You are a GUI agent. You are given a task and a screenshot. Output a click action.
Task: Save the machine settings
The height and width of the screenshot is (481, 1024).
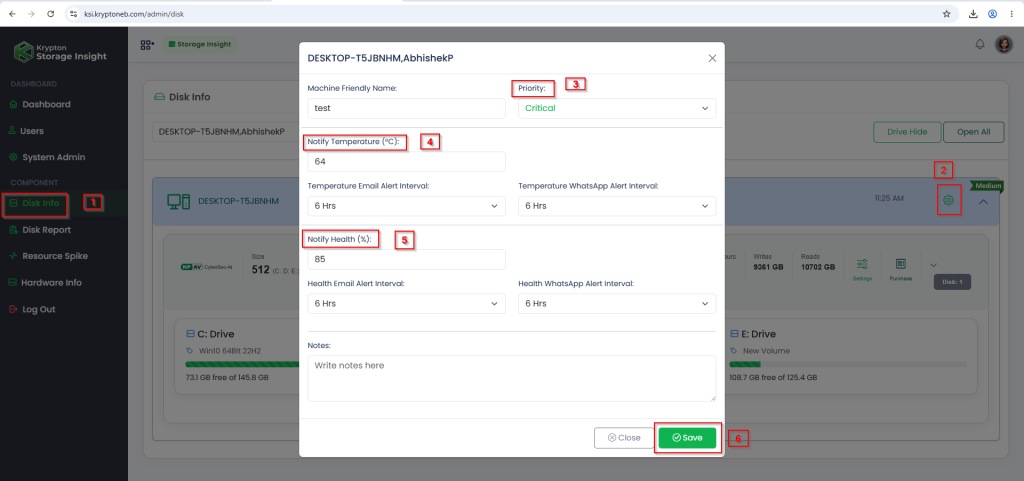tap(687, 438)
